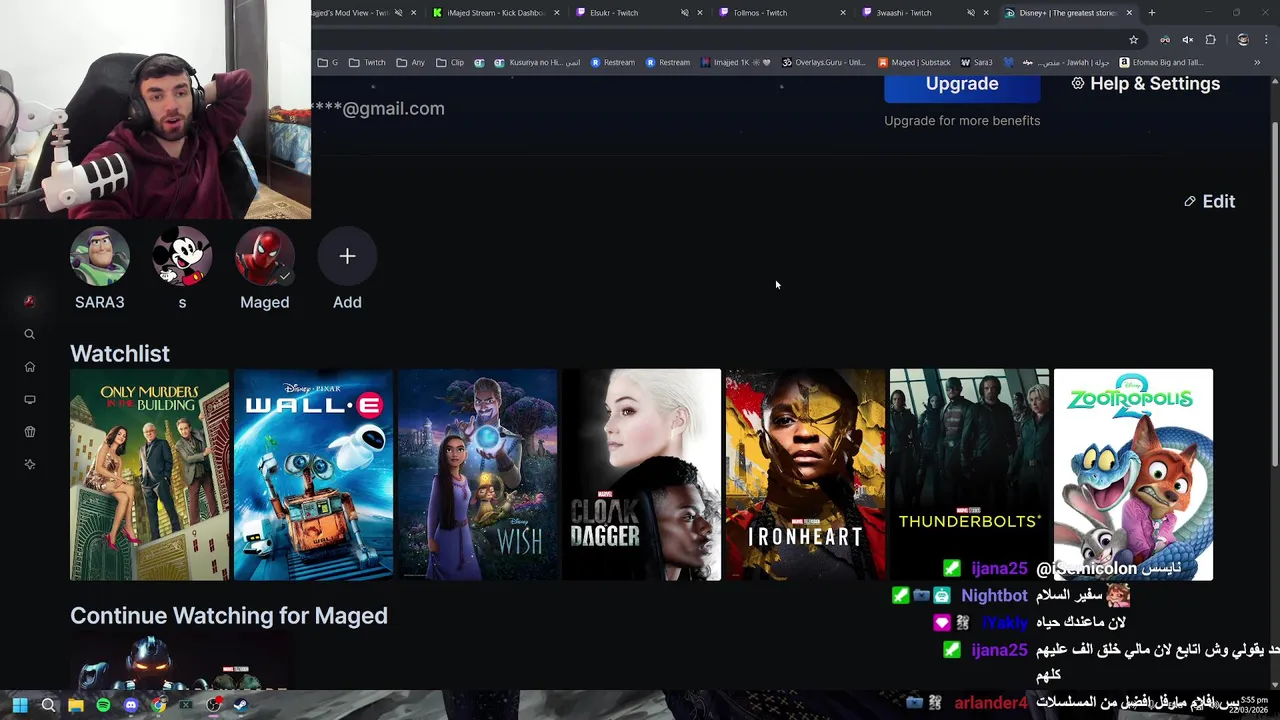
Task: Open Windows taskbar search
Action: (48, 705)
